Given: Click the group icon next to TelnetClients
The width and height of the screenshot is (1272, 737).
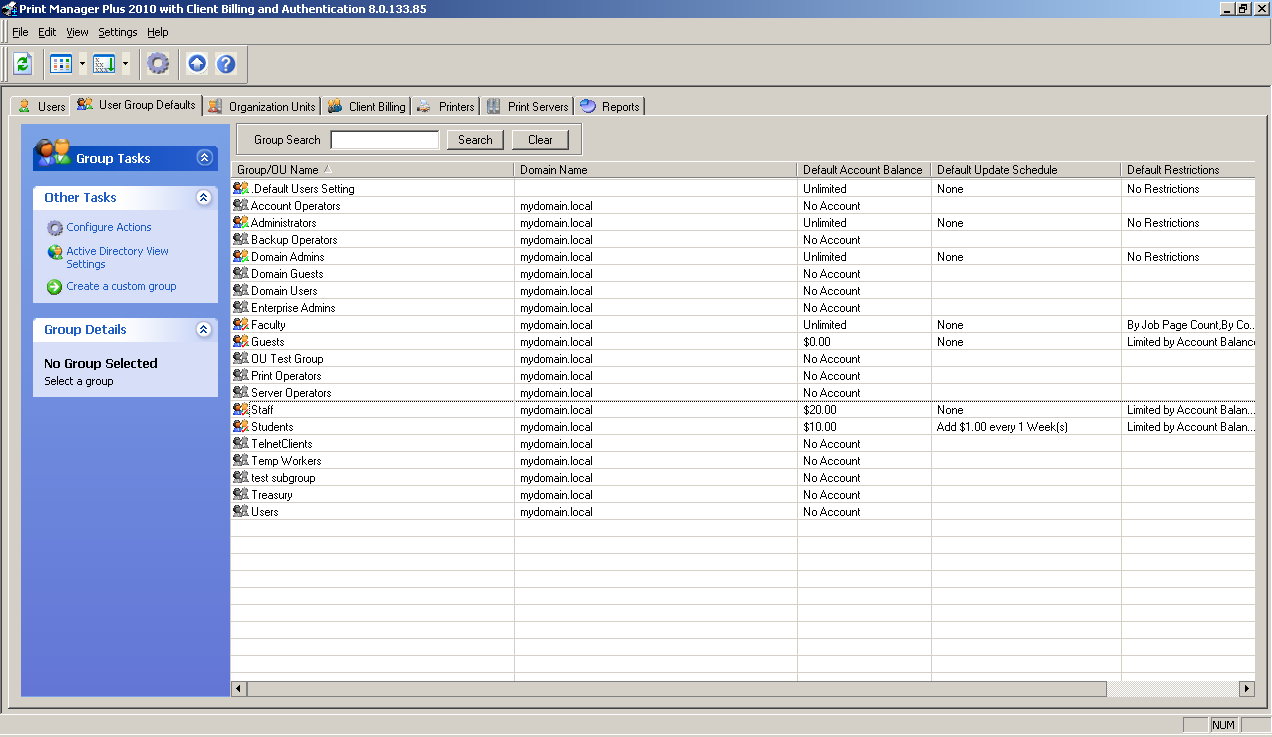Looking at the screenshot, I should pyautogui.click(x=241, y=443).
